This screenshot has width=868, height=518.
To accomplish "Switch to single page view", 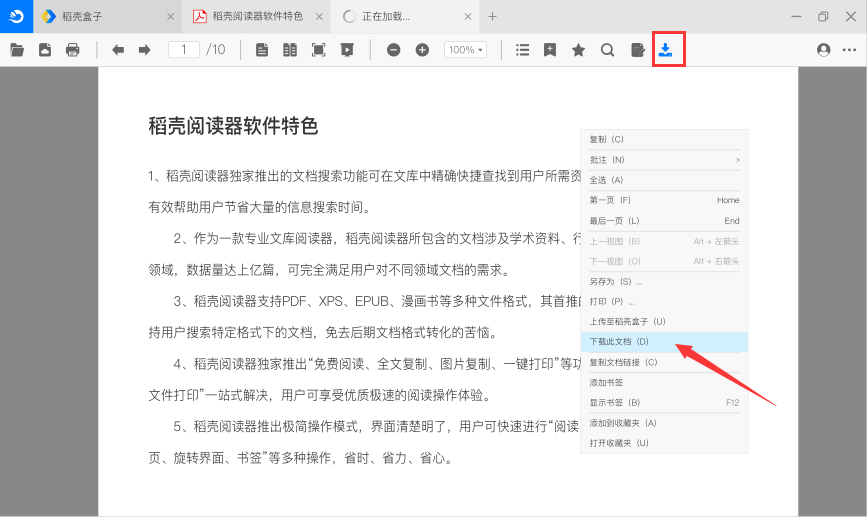I will pos(262,50).
